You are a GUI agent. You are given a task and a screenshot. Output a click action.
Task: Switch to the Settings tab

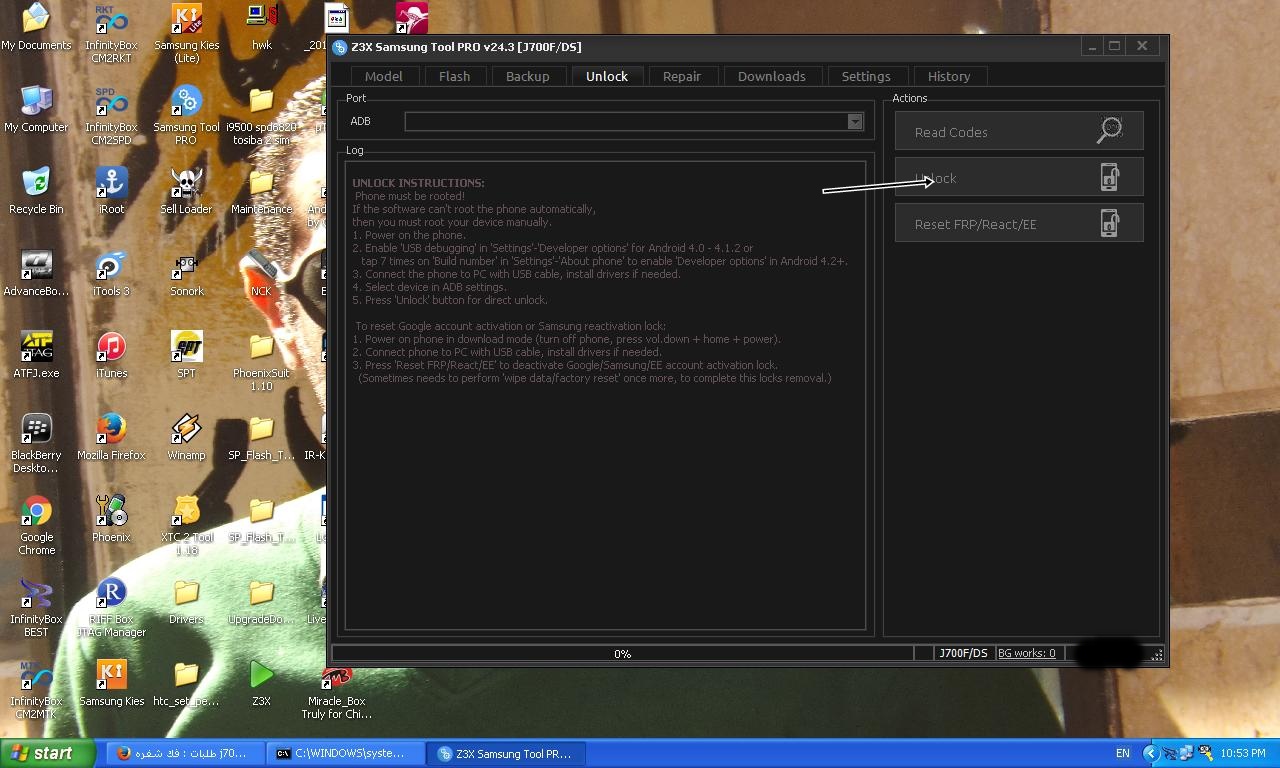[x=866, y=76]
